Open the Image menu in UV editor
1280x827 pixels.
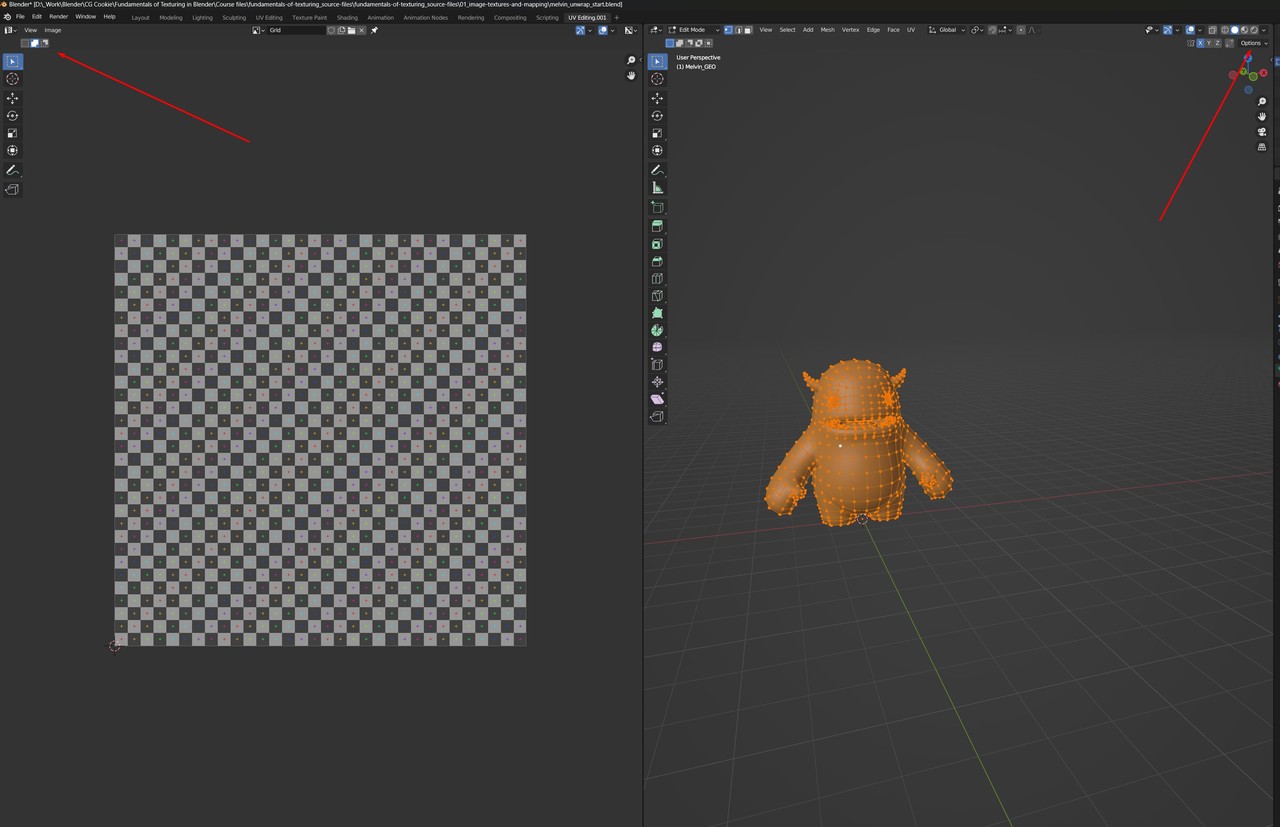tap(53, 30)
